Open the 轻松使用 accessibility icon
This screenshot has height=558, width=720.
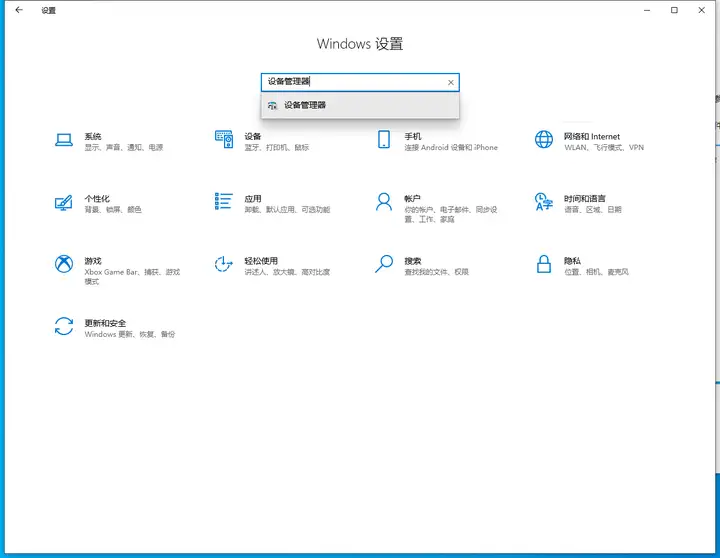click(224, 264)
